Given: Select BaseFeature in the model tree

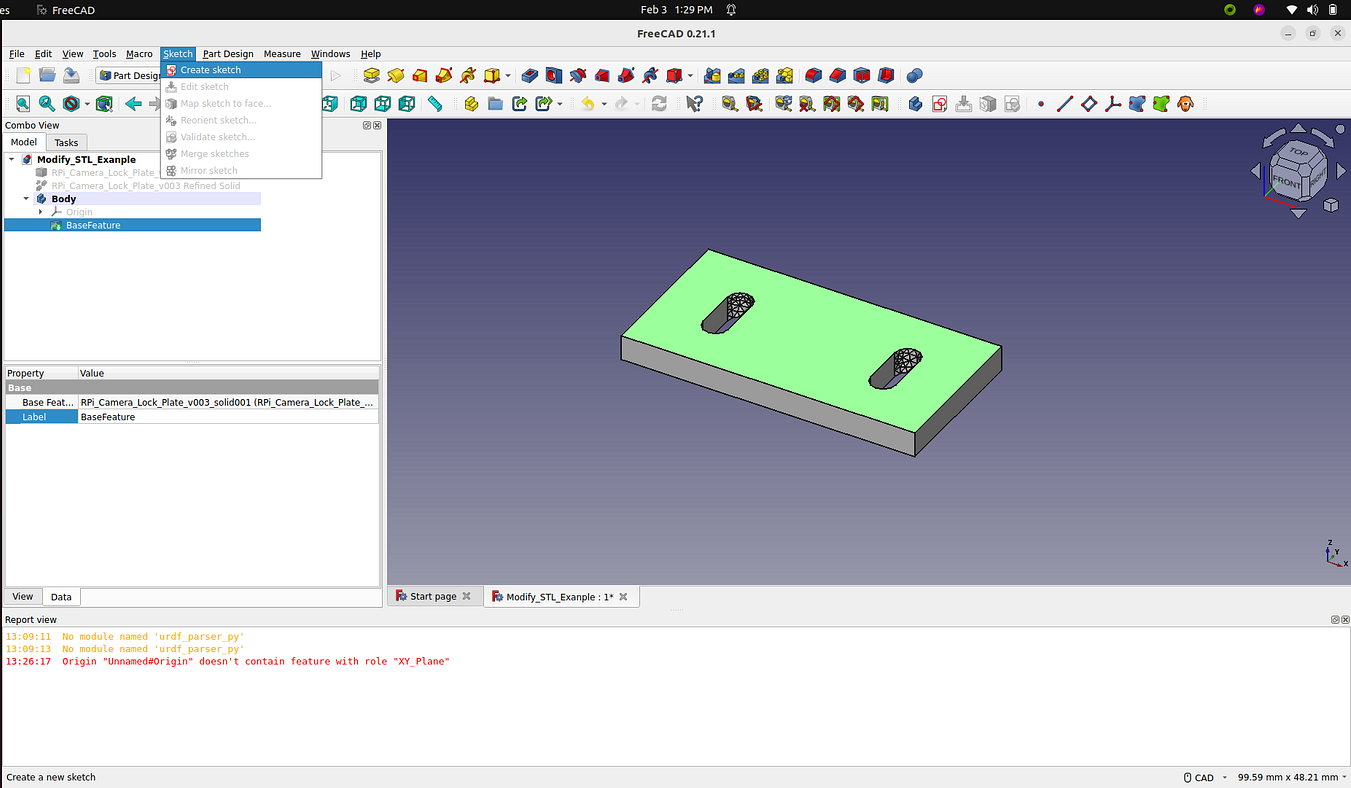Looking at the screenshot, I should click(93, 225).
